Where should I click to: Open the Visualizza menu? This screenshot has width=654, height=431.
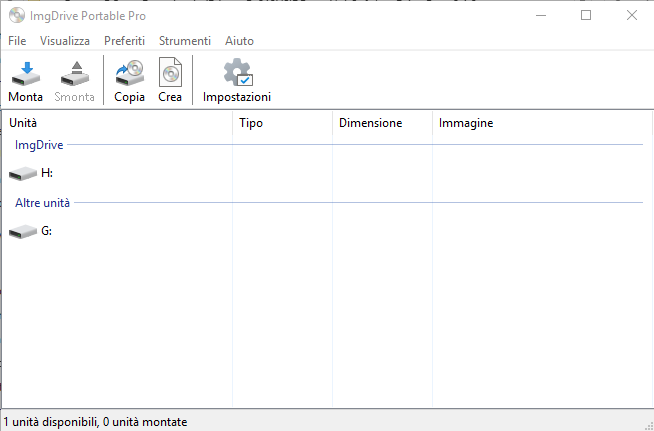coord(65,41)
